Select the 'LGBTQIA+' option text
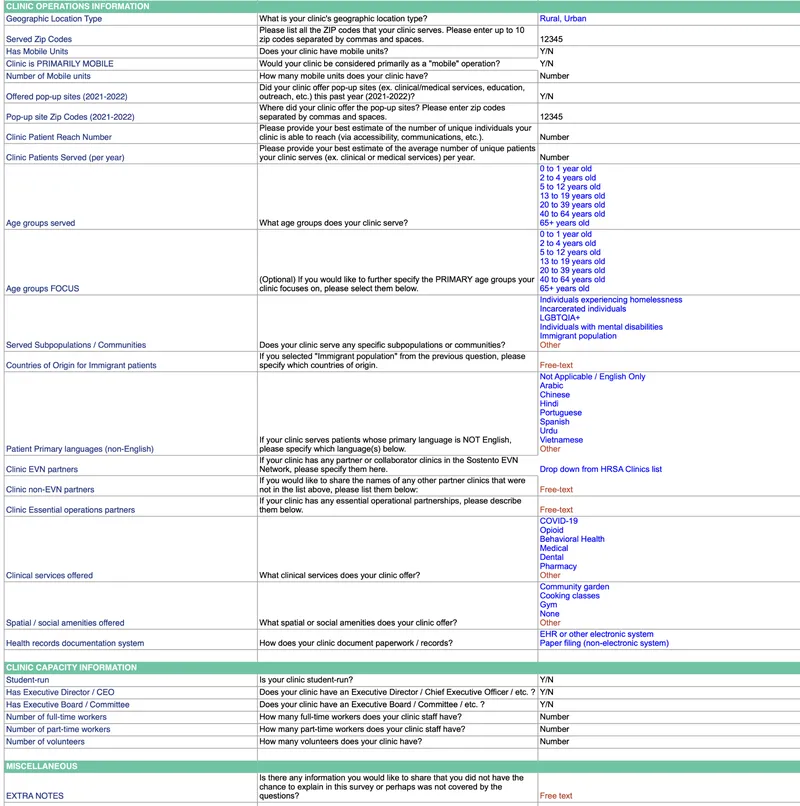This screenshot has width=800, height=806. pos(560,318)
